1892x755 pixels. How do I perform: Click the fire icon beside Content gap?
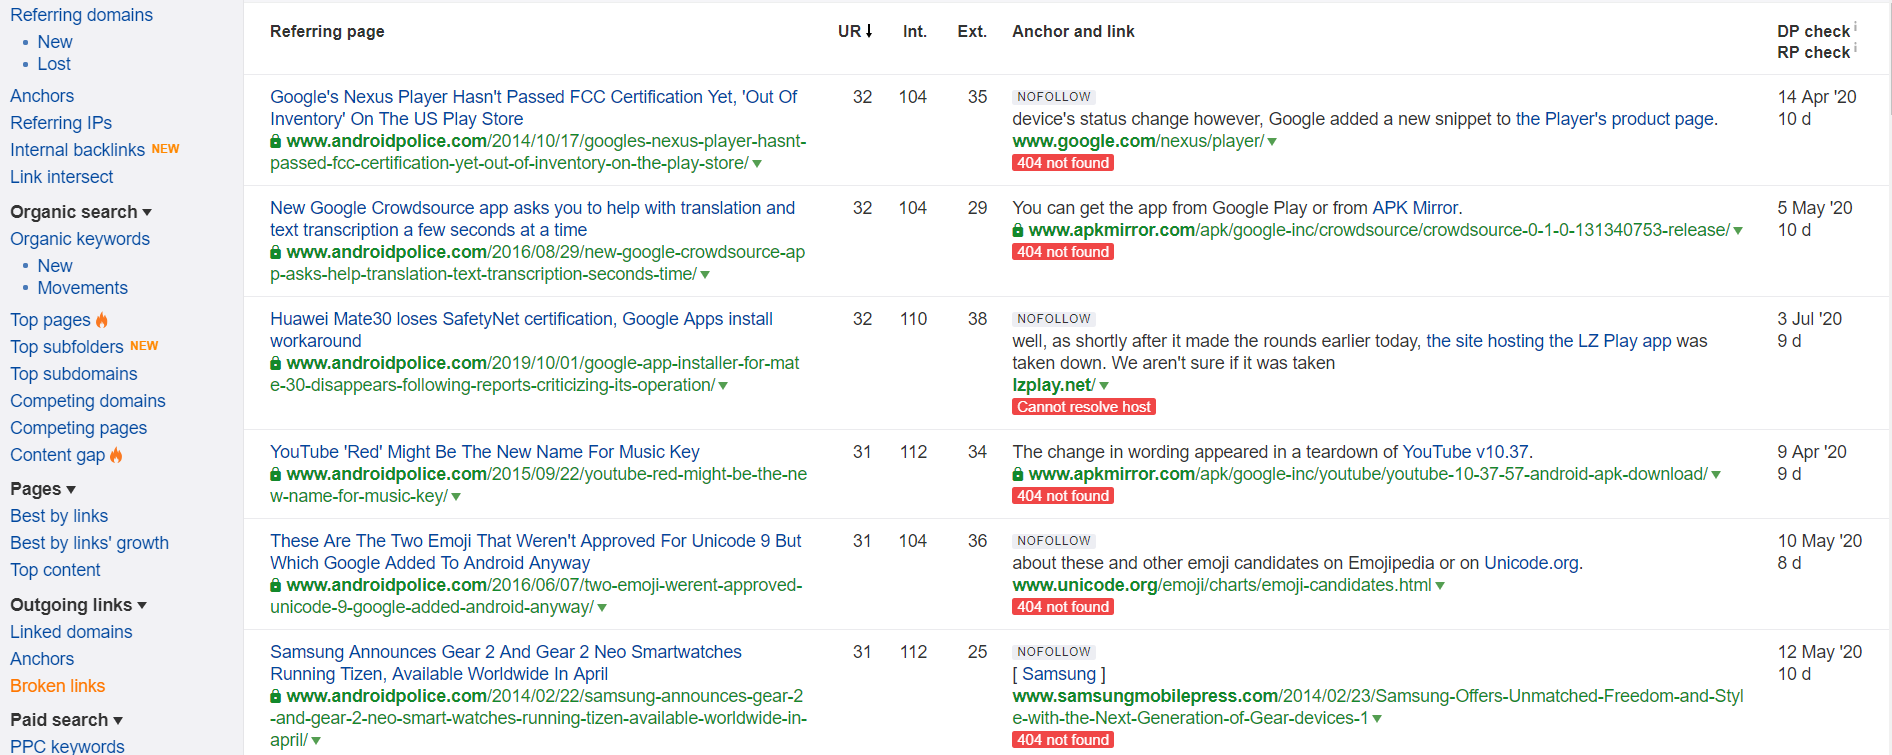pyautogui.click(x=116, y=455)
